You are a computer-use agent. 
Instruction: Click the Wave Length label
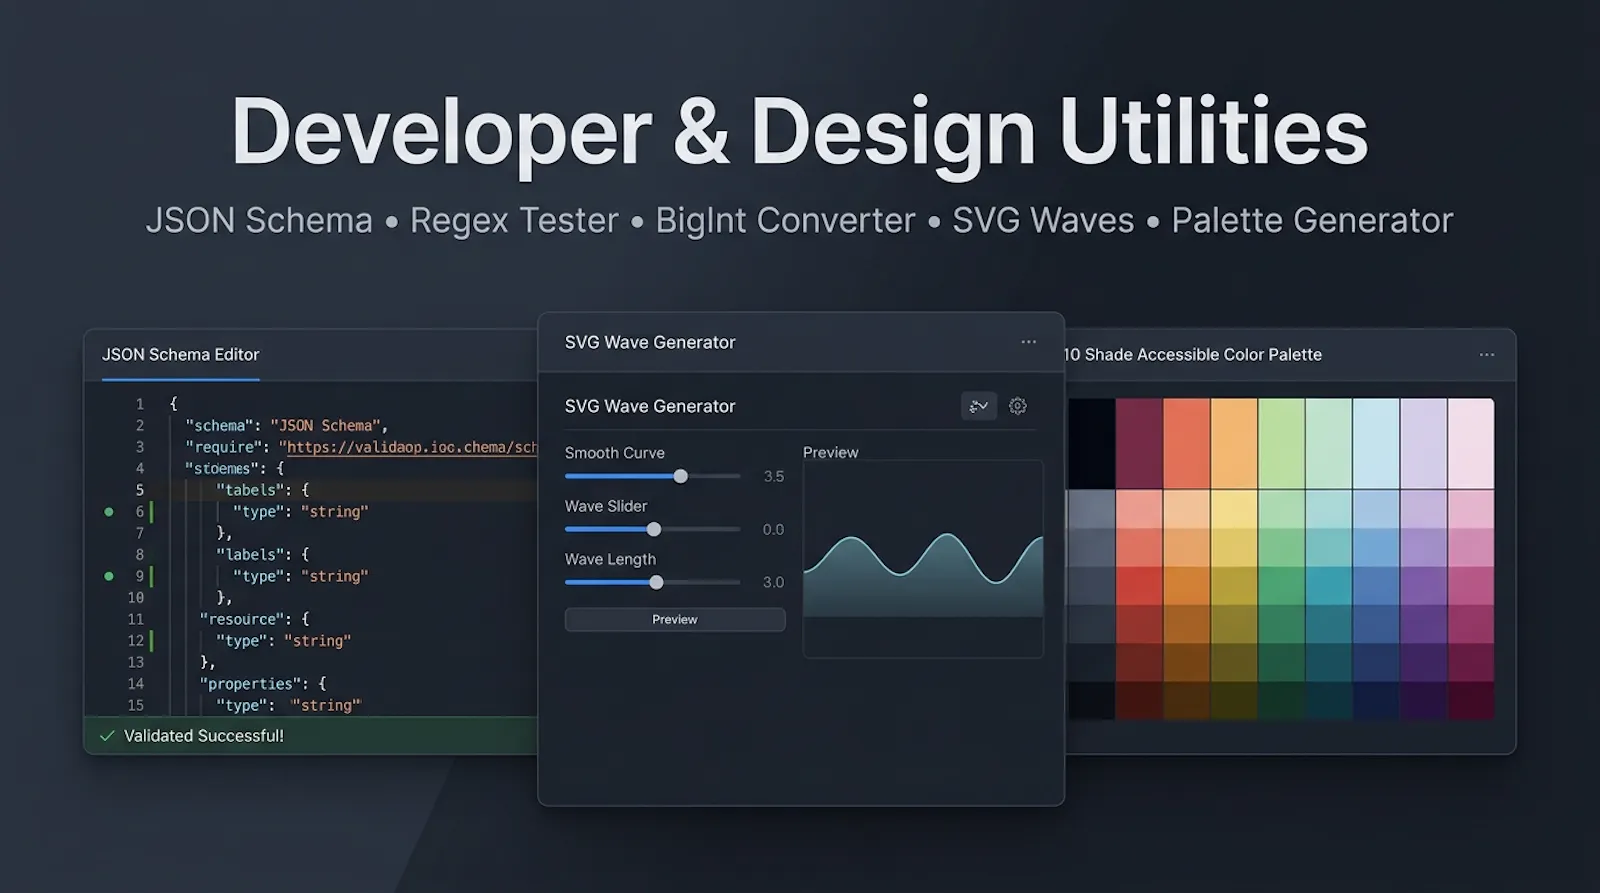pyautogui.click(x=610, y=559)
